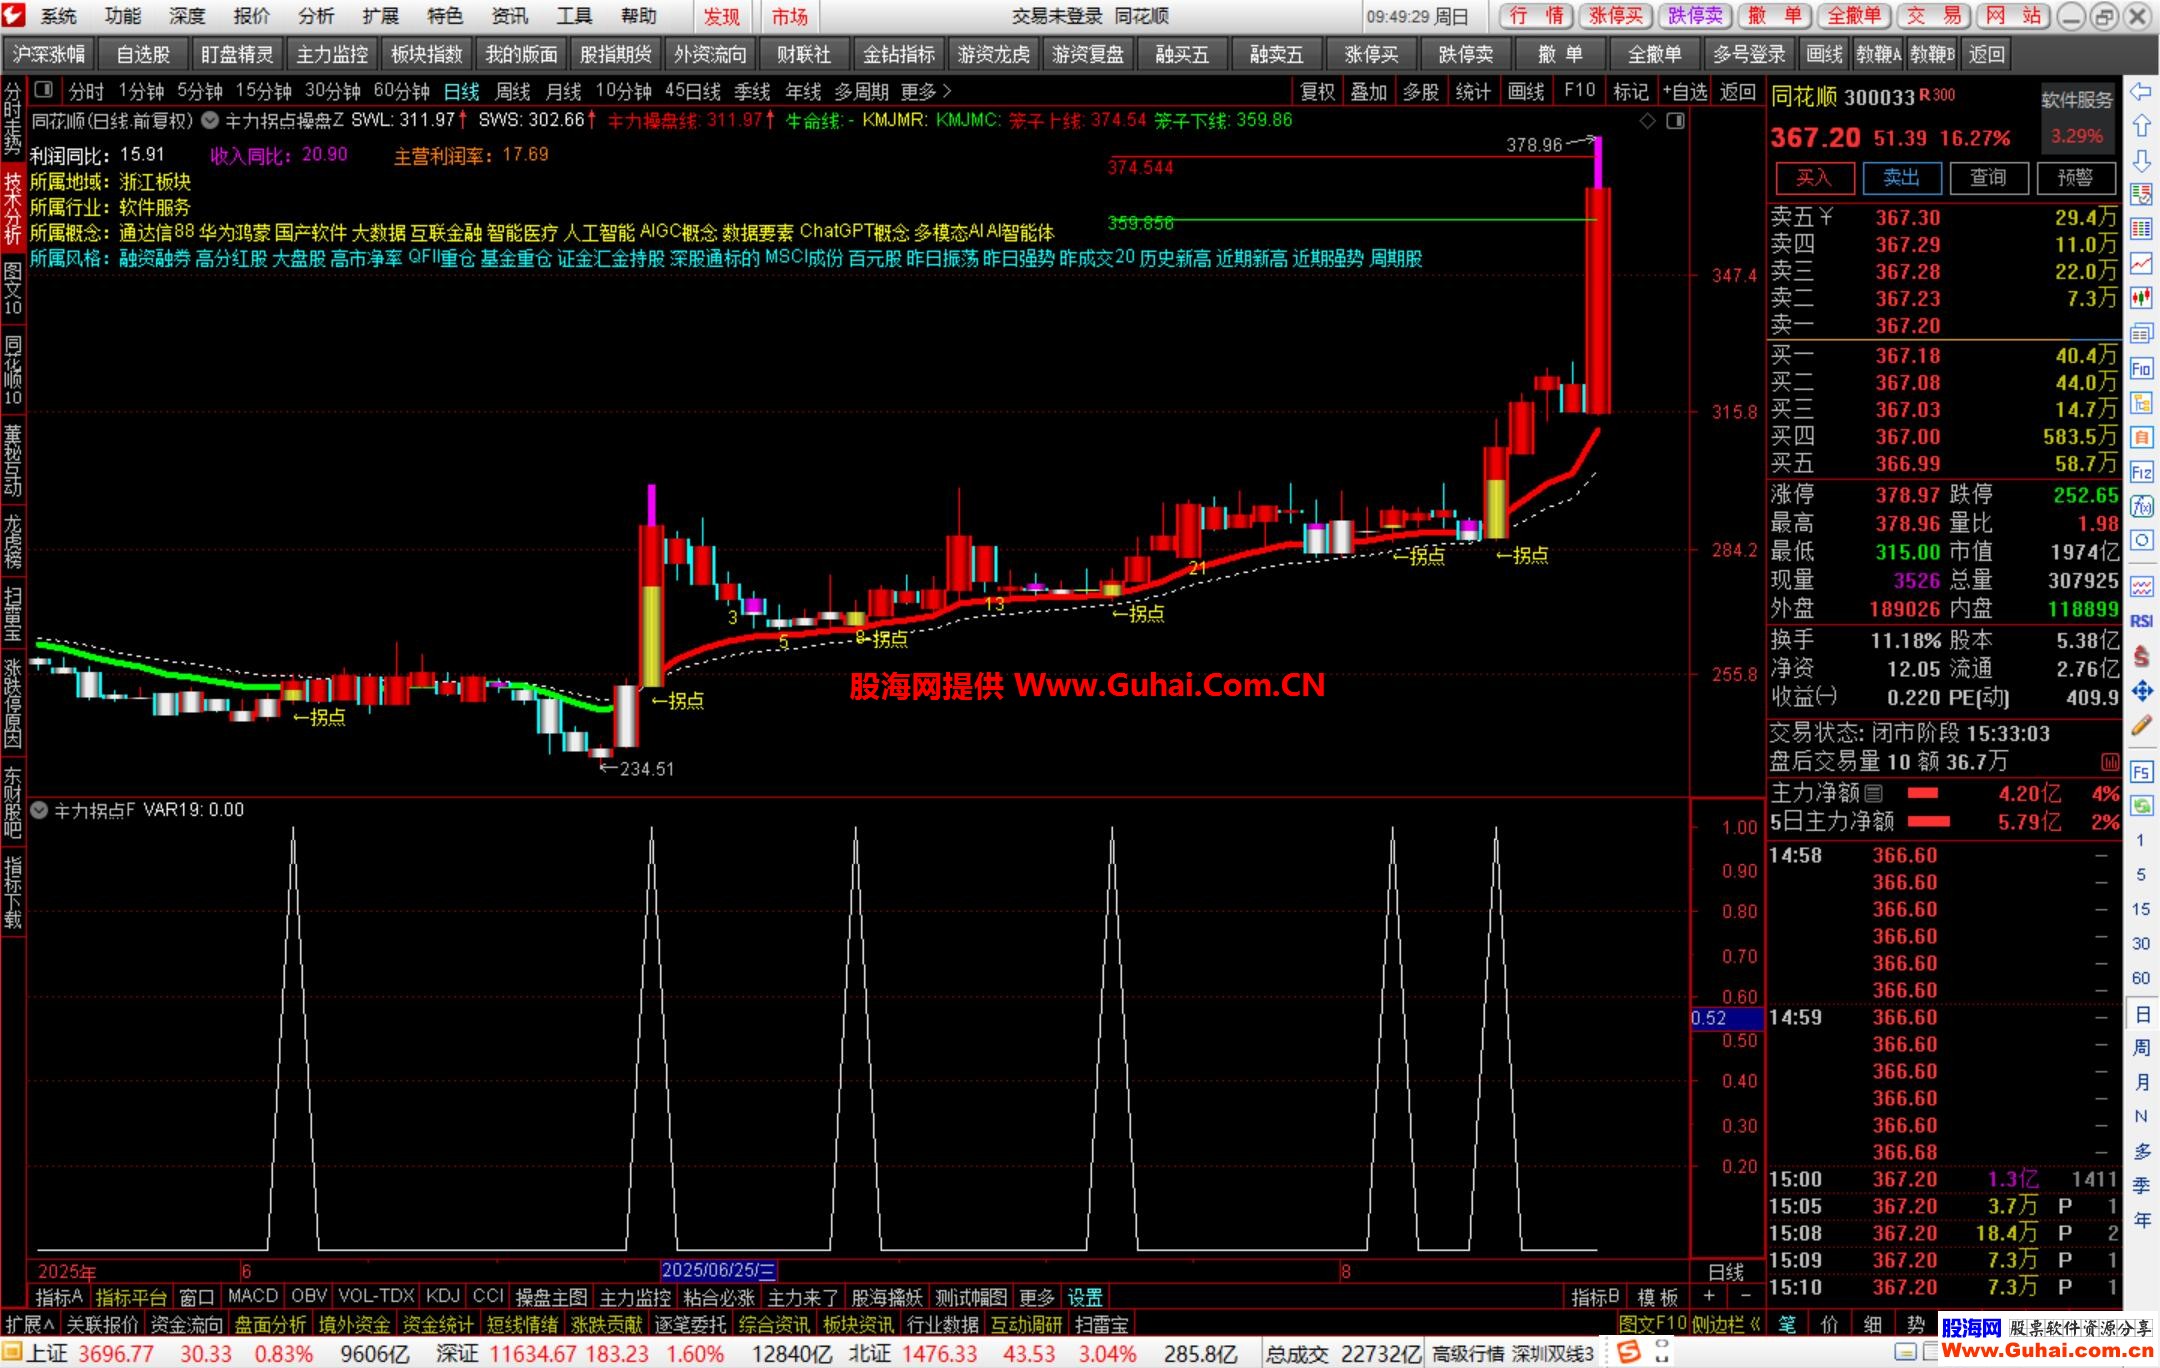Click the down arrow icon in right sidebar
This screenshot has height=1368, width=2160.
(x=2141, y=160)
